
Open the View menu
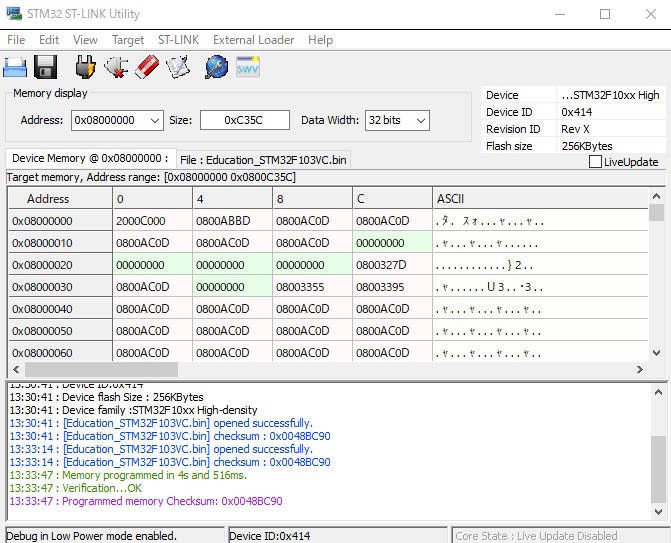[85, 40]
